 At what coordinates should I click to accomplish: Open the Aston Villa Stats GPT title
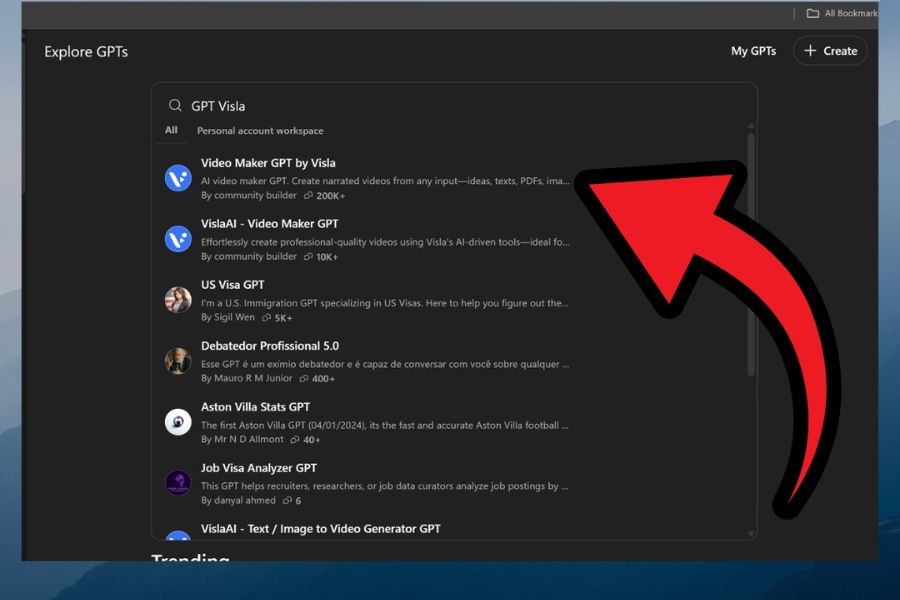[x=255, y=407]
